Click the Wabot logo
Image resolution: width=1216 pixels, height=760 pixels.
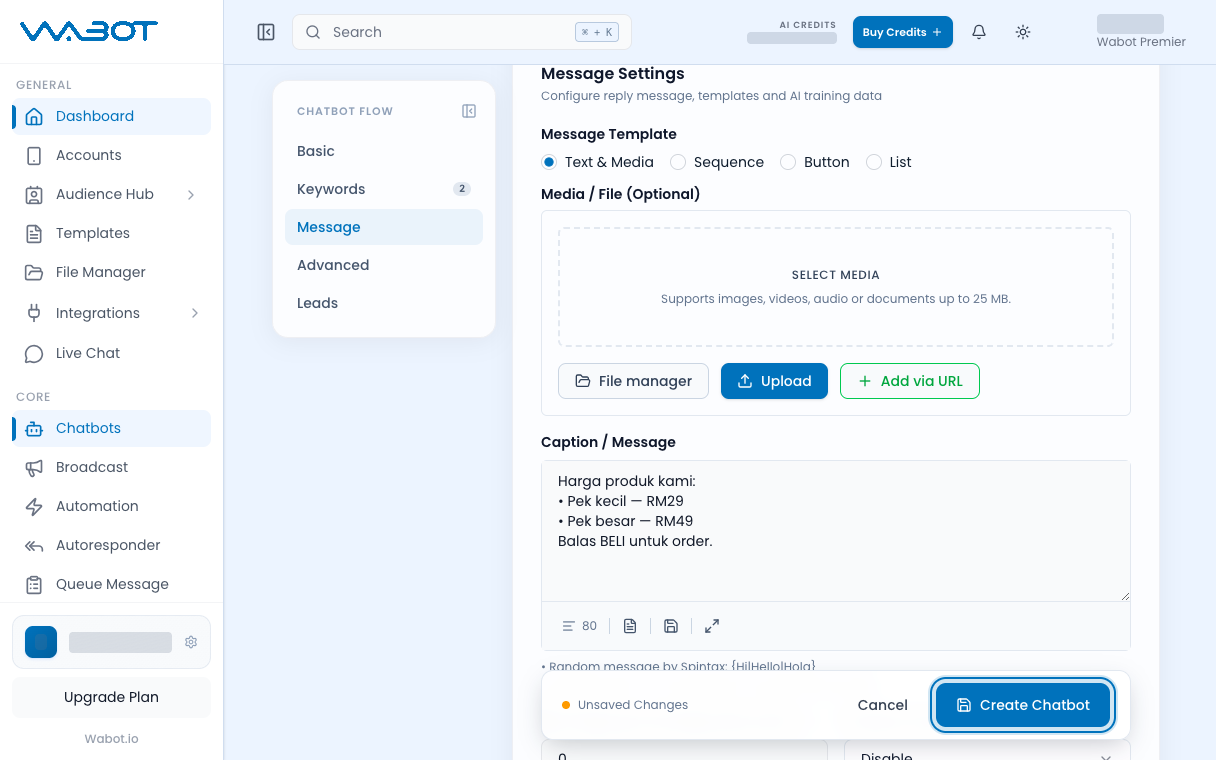click(88, 31)
